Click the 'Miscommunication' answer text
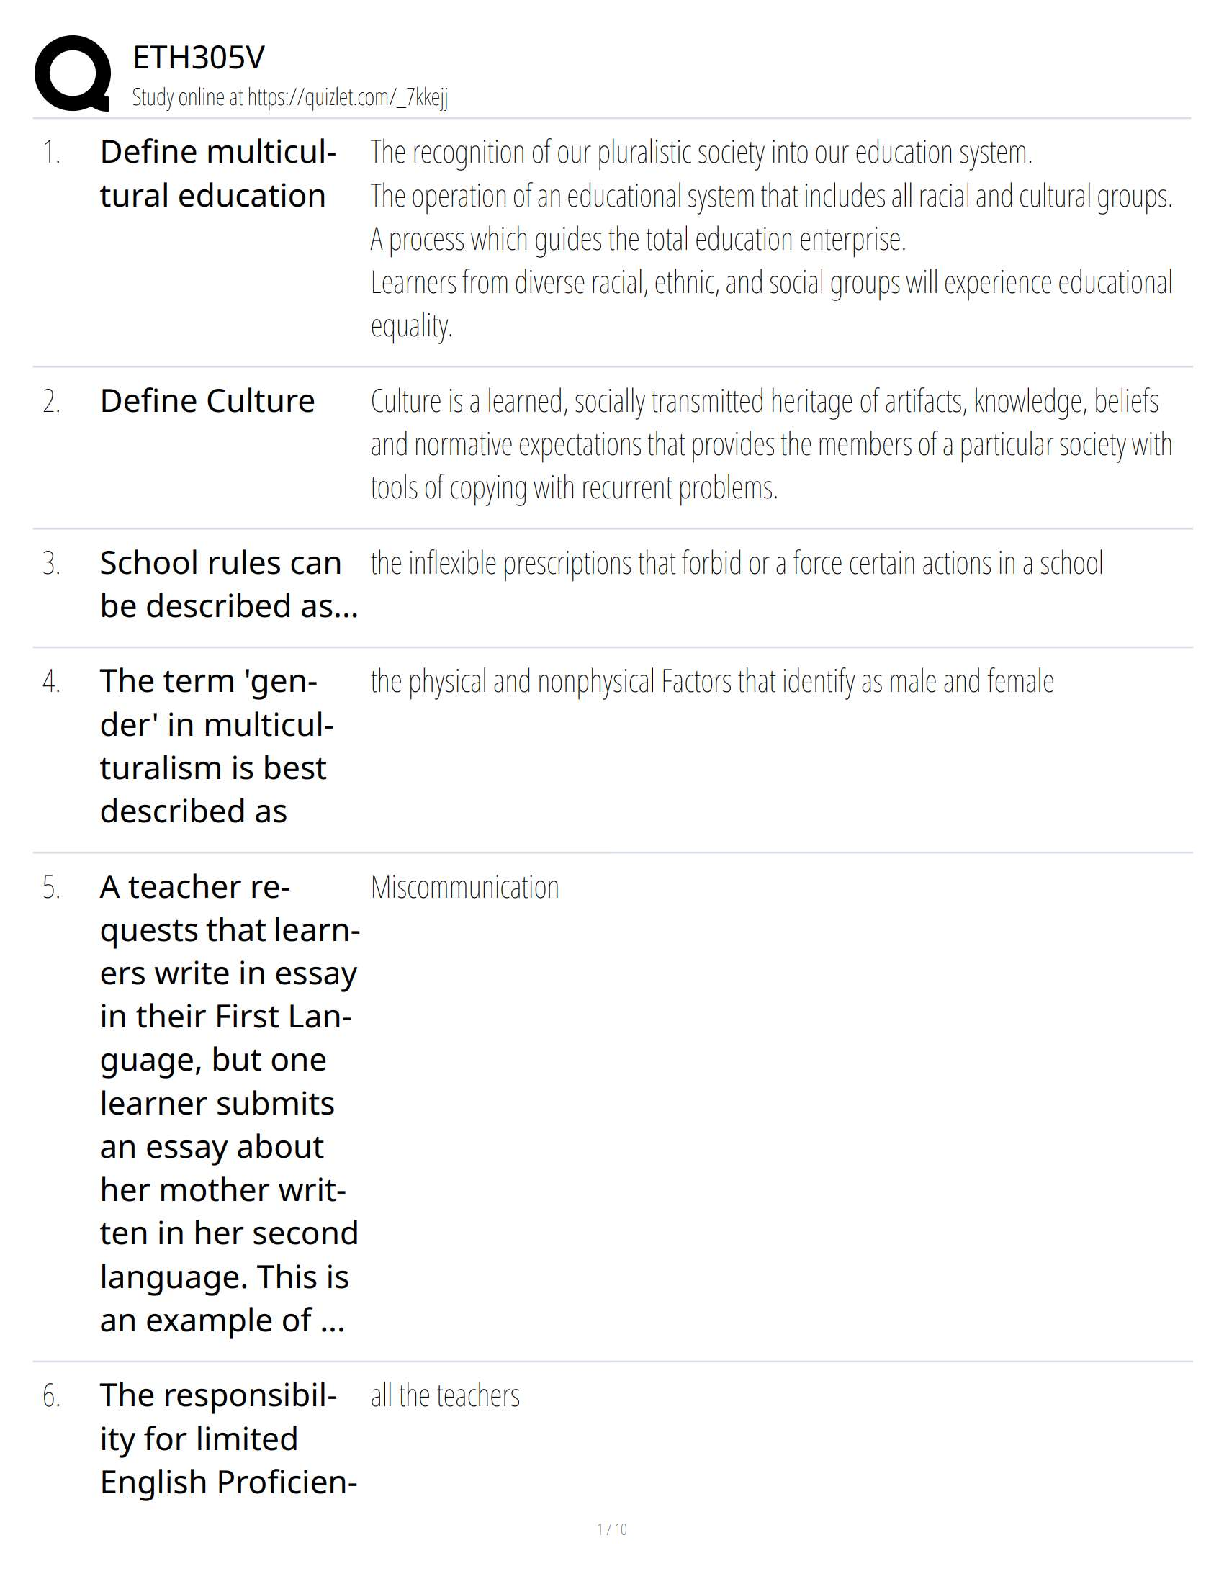Screen dimensions: 1224x1584 pos(464,887)
